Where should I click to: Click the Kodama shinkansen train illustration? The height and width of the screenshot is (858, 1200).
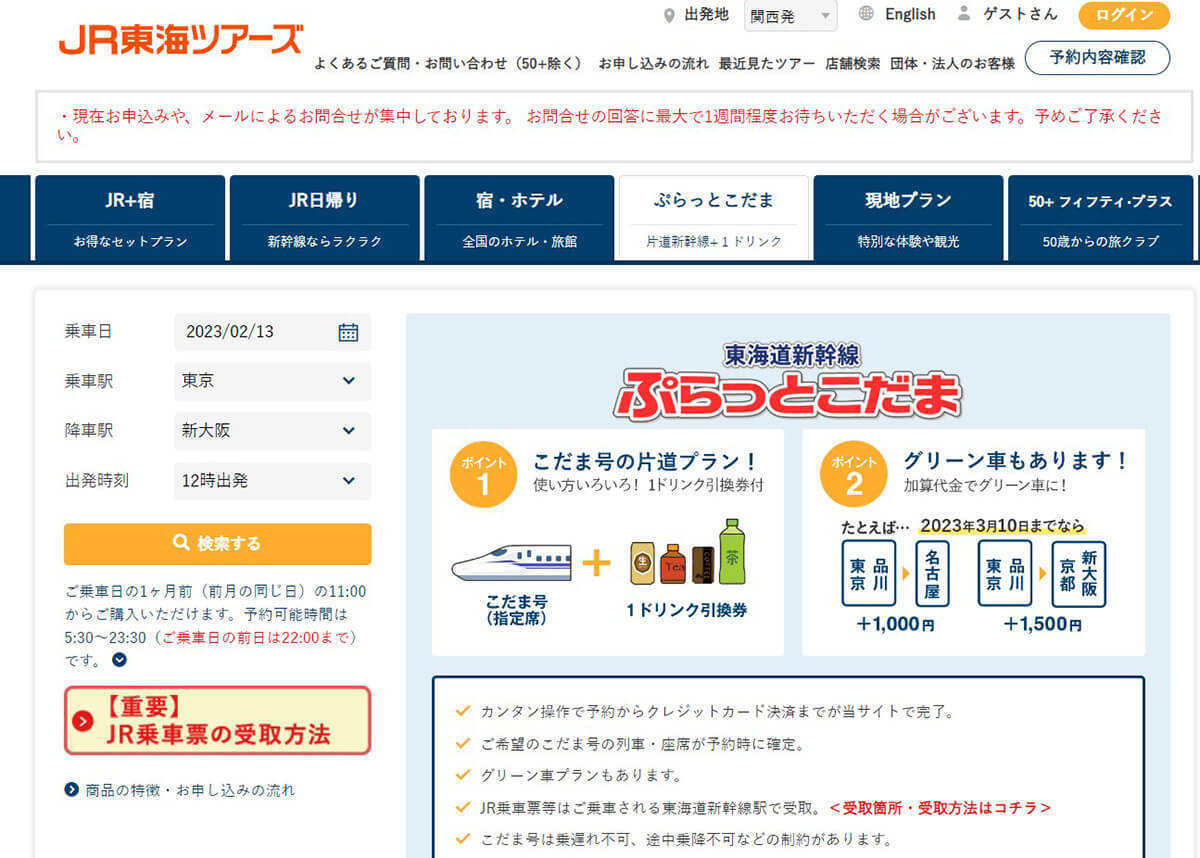[x=511, y=563]
